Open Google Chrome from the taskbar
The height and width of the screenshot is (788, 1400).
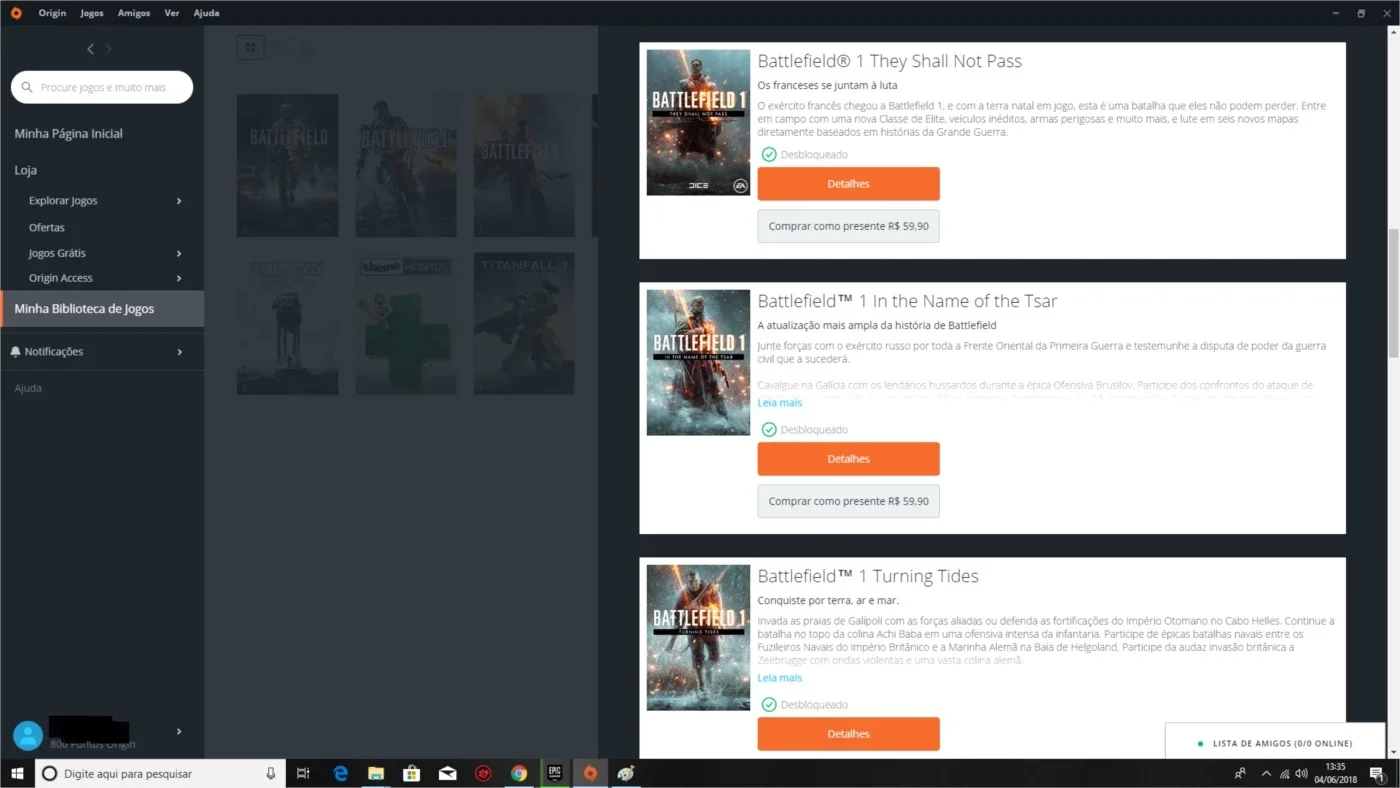518,773
